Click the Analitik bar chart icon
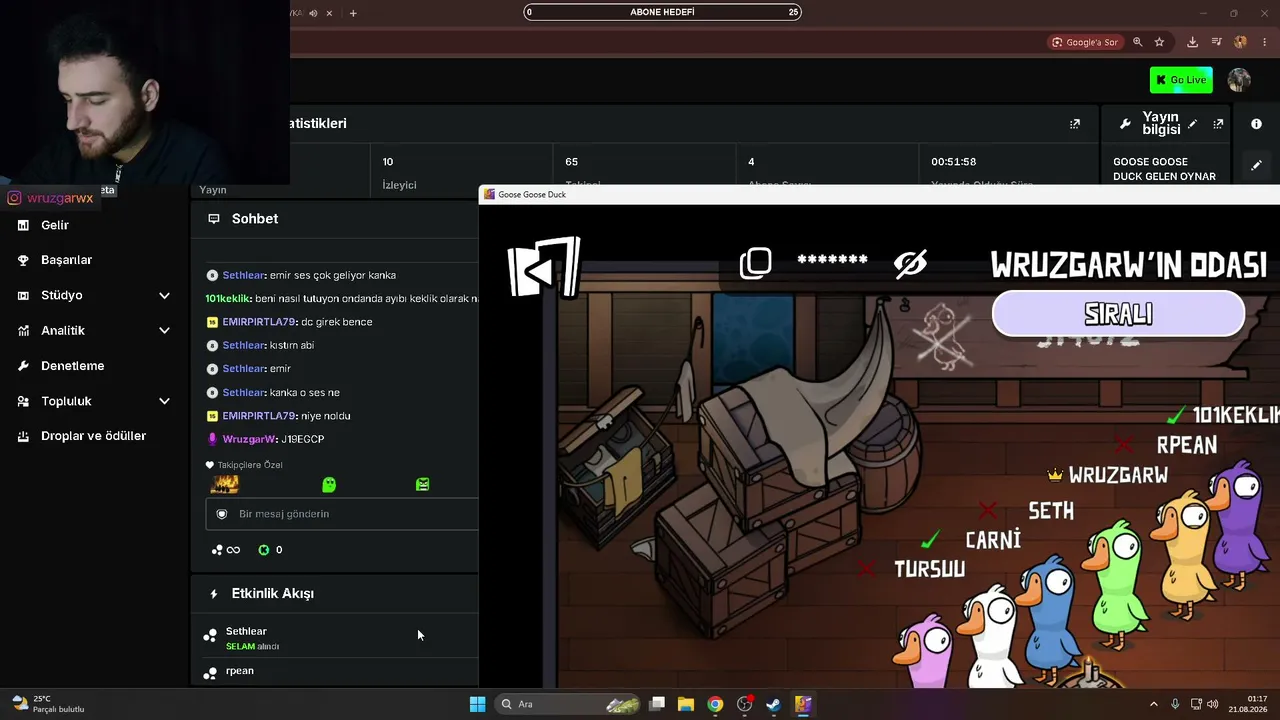This screenshot has height=720, width=1280. click(x=23, y=330)
